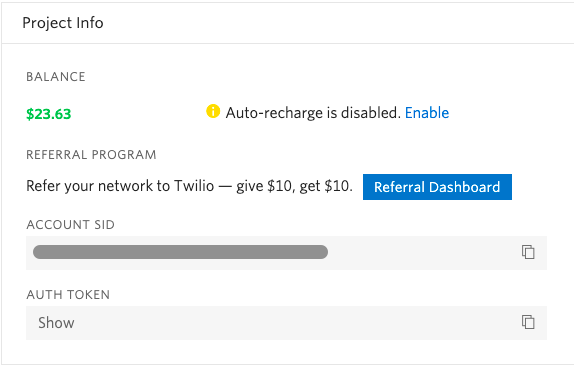Click the ACCOUNT SID label
The height and width of the screenshot is (367, 574).
[x=70, y=225]
